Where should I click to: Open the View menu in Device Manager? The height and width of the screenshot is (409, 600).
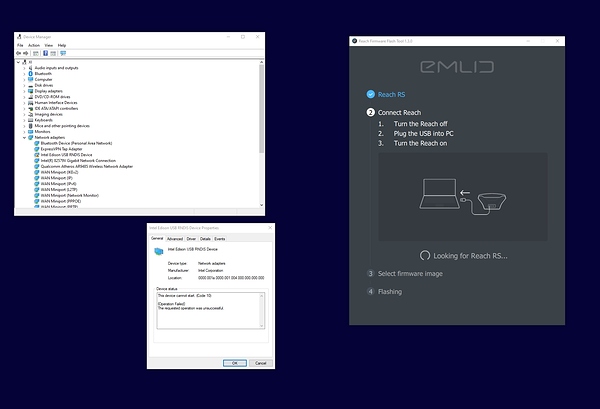pyautogui.click(x=49, y=45)
